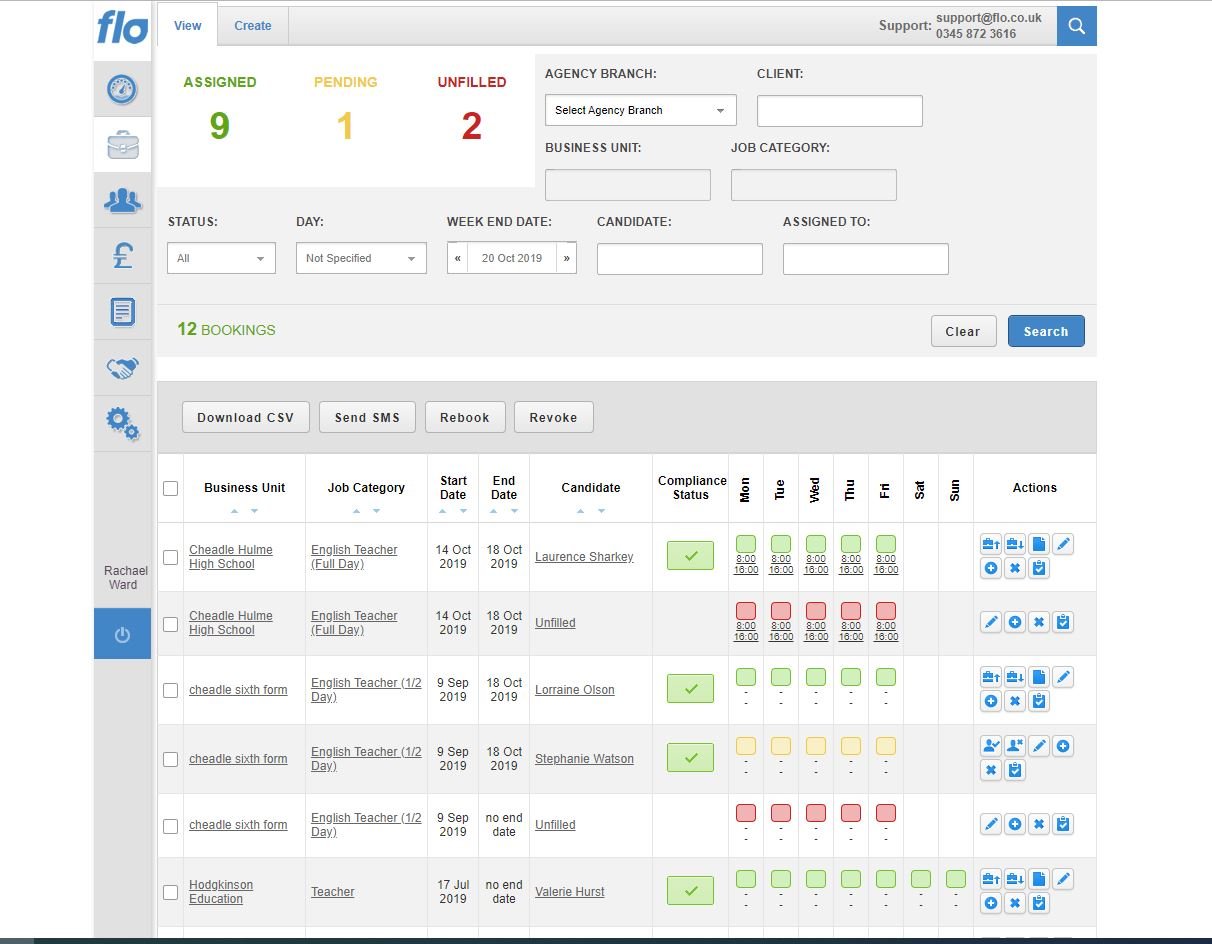This screenshot has height=944, width=1212.
Task: Switch to the Create tab
Action: pos(252,25)
